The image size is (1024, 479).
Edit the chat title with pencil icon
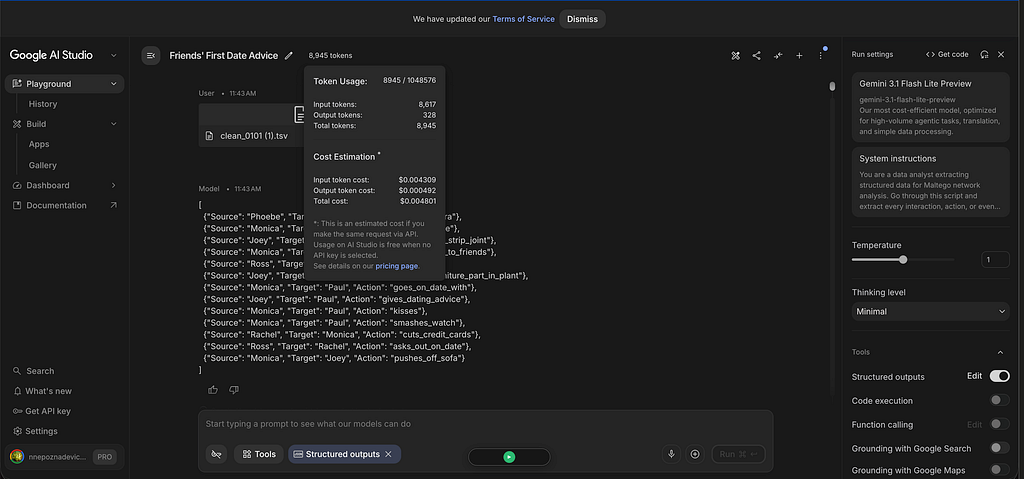[x=289, y=56]
